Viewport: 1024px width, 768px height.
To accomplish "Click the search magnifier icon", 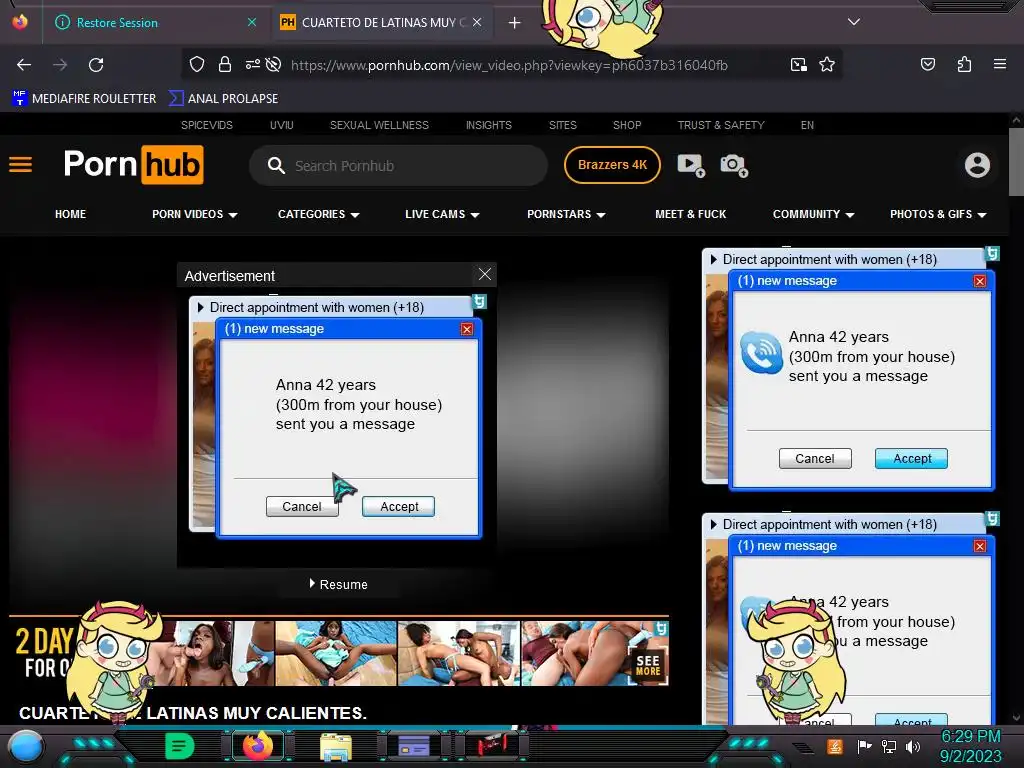I will tap(276, 165).
